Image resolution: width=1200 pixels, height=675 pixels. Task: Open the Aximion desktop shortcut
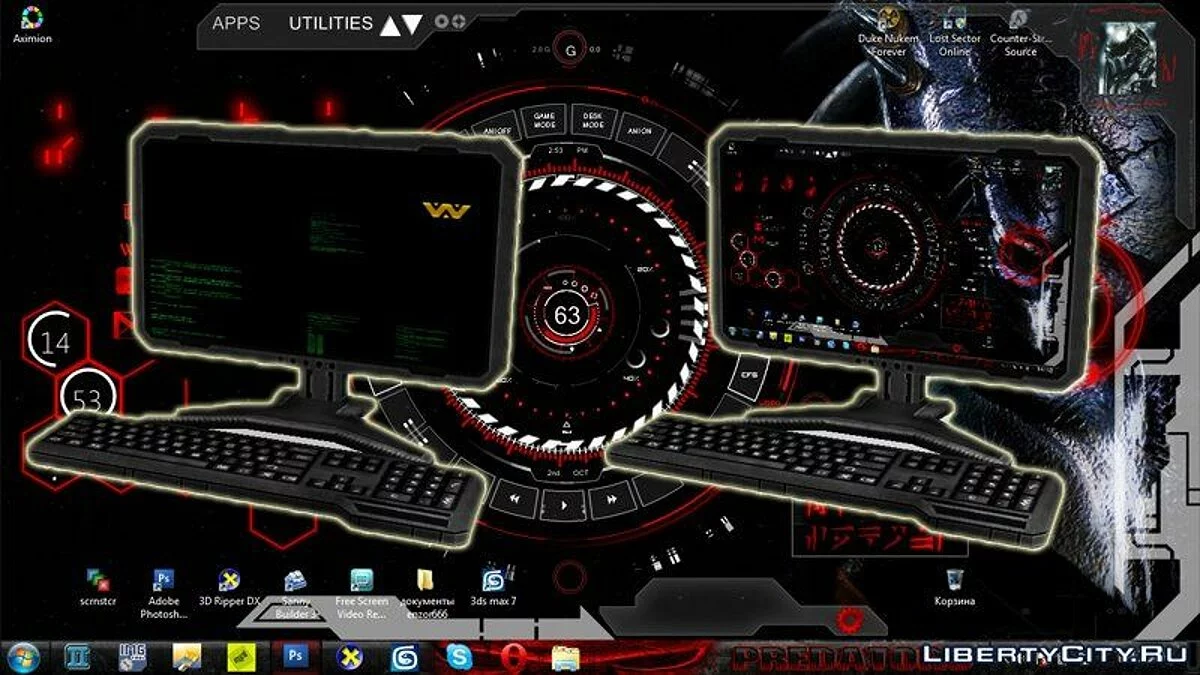(x=32, y=25)
